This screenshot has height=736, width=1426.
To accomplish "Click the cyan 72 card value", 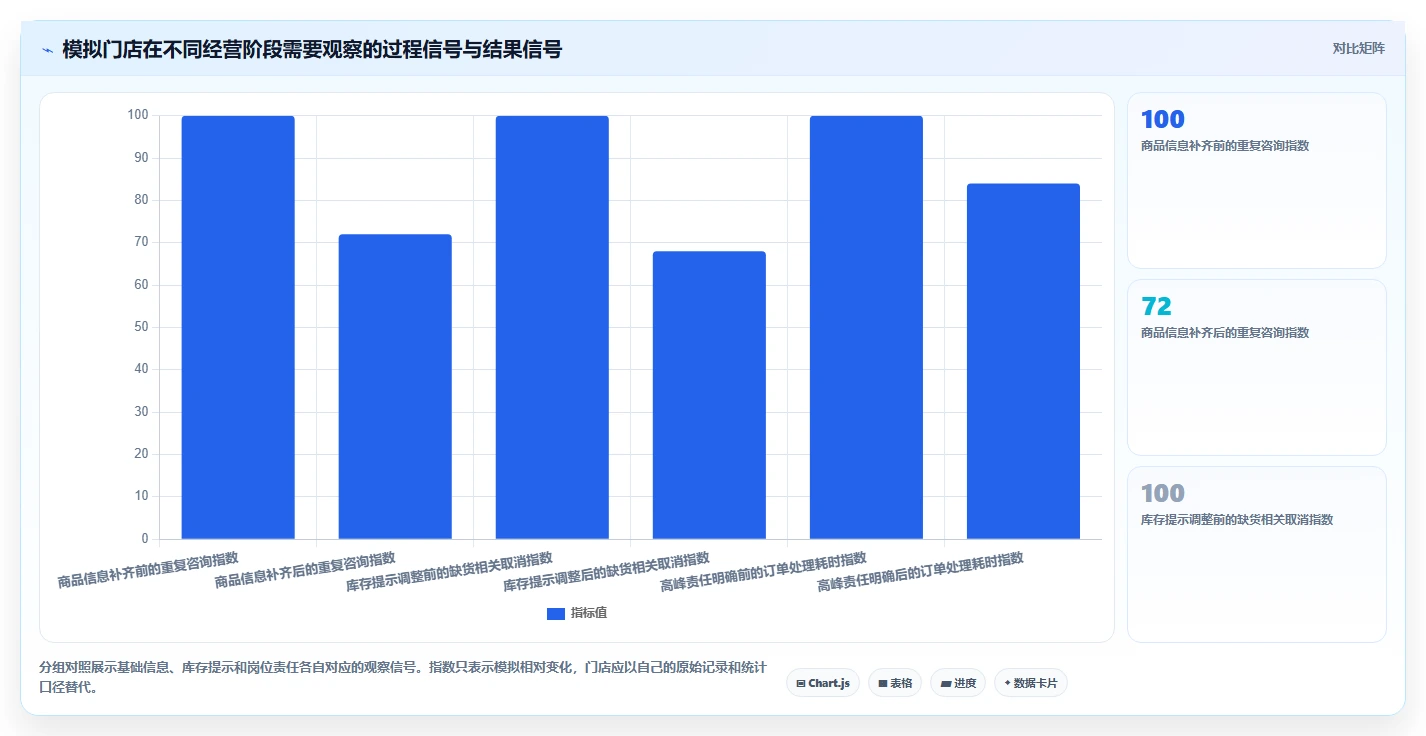I will pyautogui.click(x=1156, y=307).
